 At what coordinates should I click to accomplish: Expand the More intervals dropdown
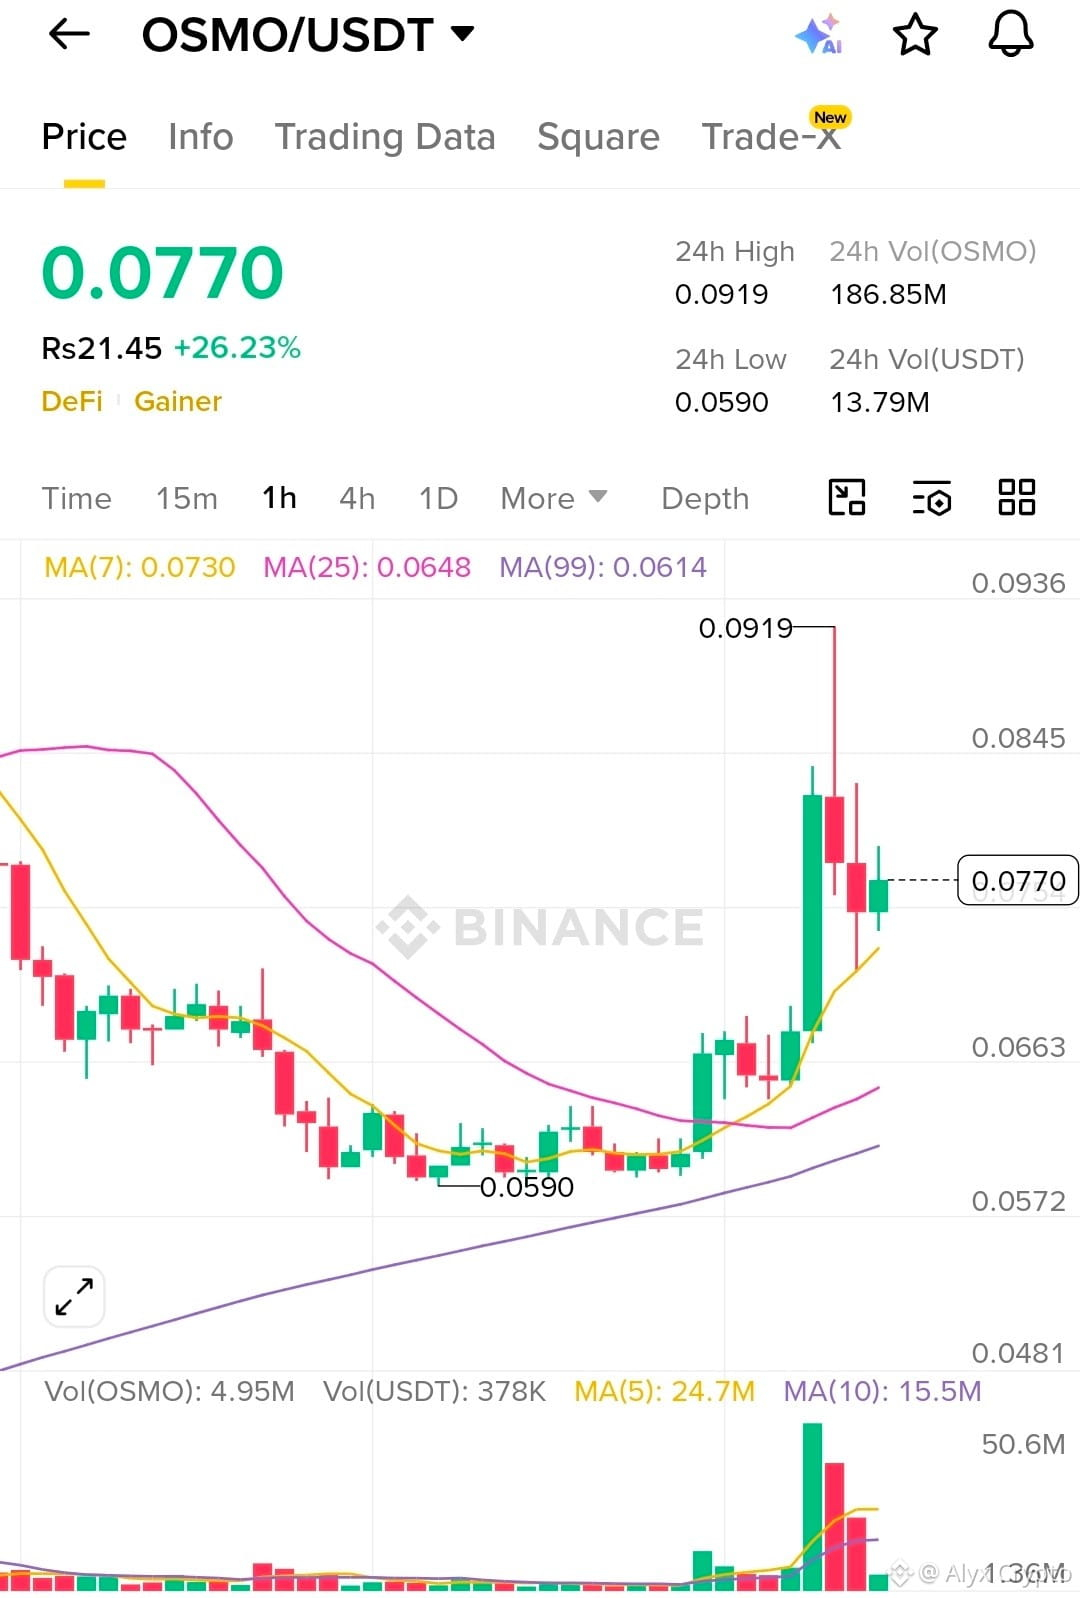coord(554,498)
